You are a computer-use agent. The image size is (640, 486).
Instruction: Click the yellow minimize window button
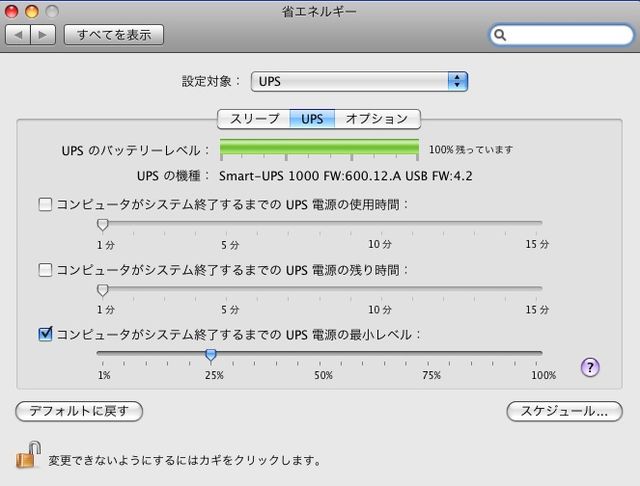click(x=32, y=11)
